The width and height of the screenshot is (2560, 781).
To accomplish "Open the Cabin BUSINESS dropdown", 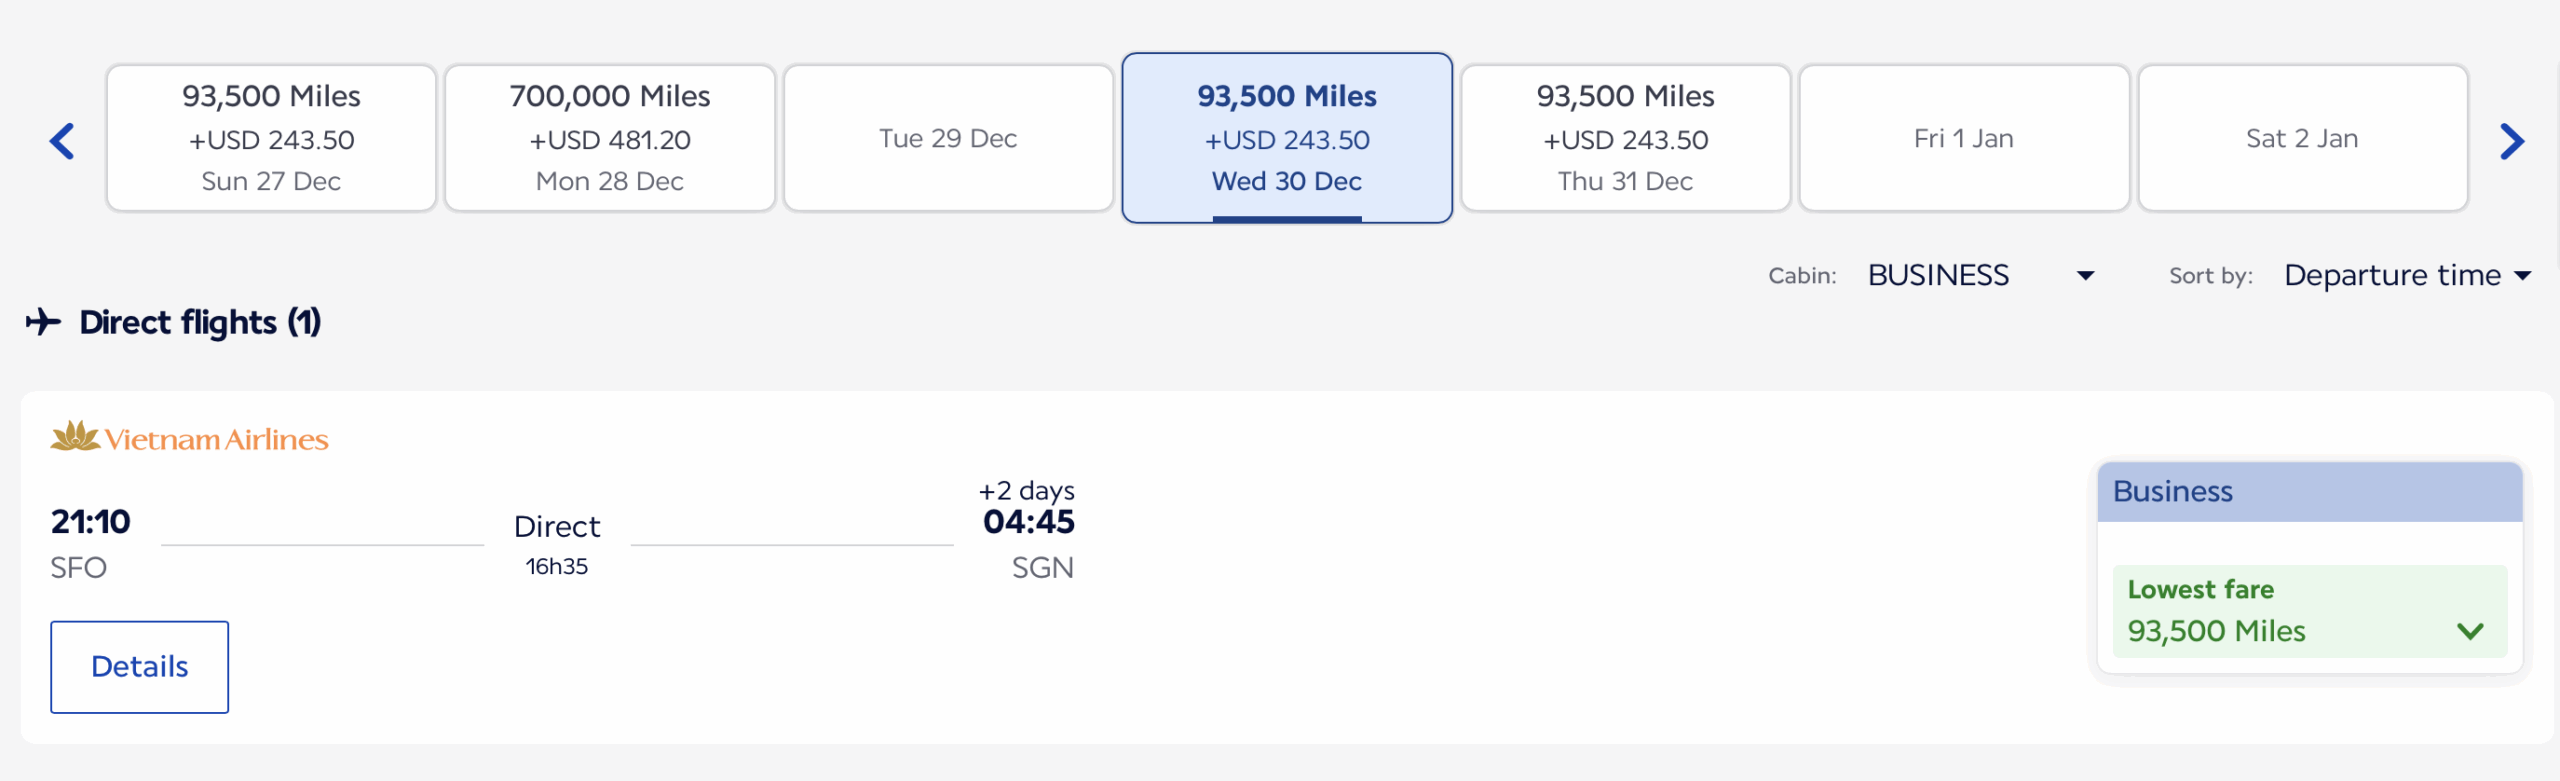I will coord(1980,275).
